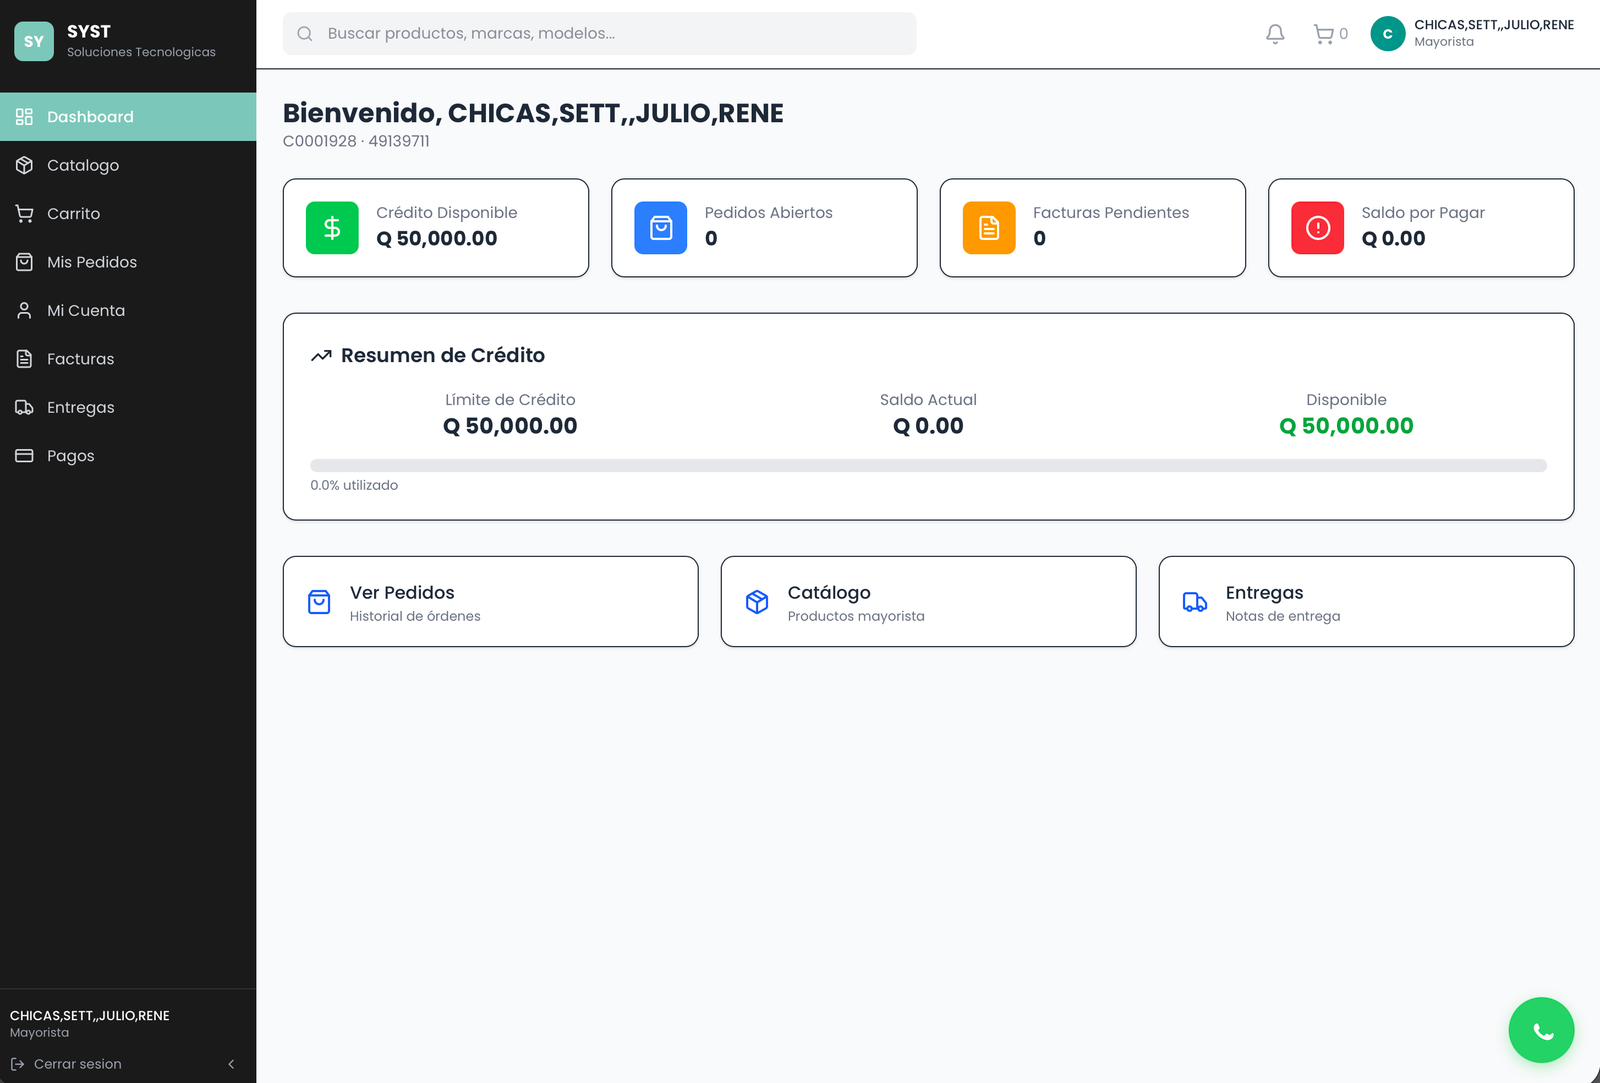Click the credit utilization progress bar
This screenshot has width=1600, height=1083.
click(928, 464)
